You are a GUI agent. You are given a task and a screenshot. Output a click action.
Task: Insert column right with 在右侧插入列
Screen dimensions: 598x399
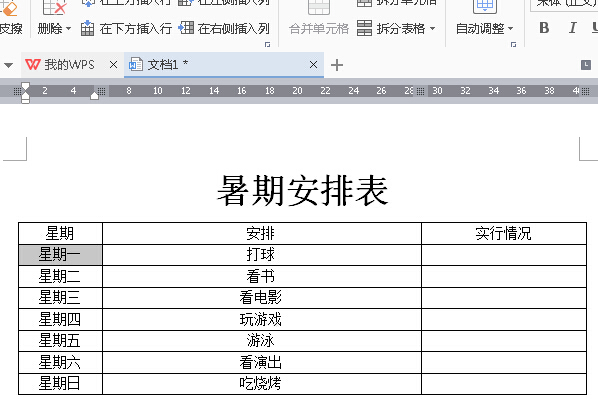[x=224, y=28]
